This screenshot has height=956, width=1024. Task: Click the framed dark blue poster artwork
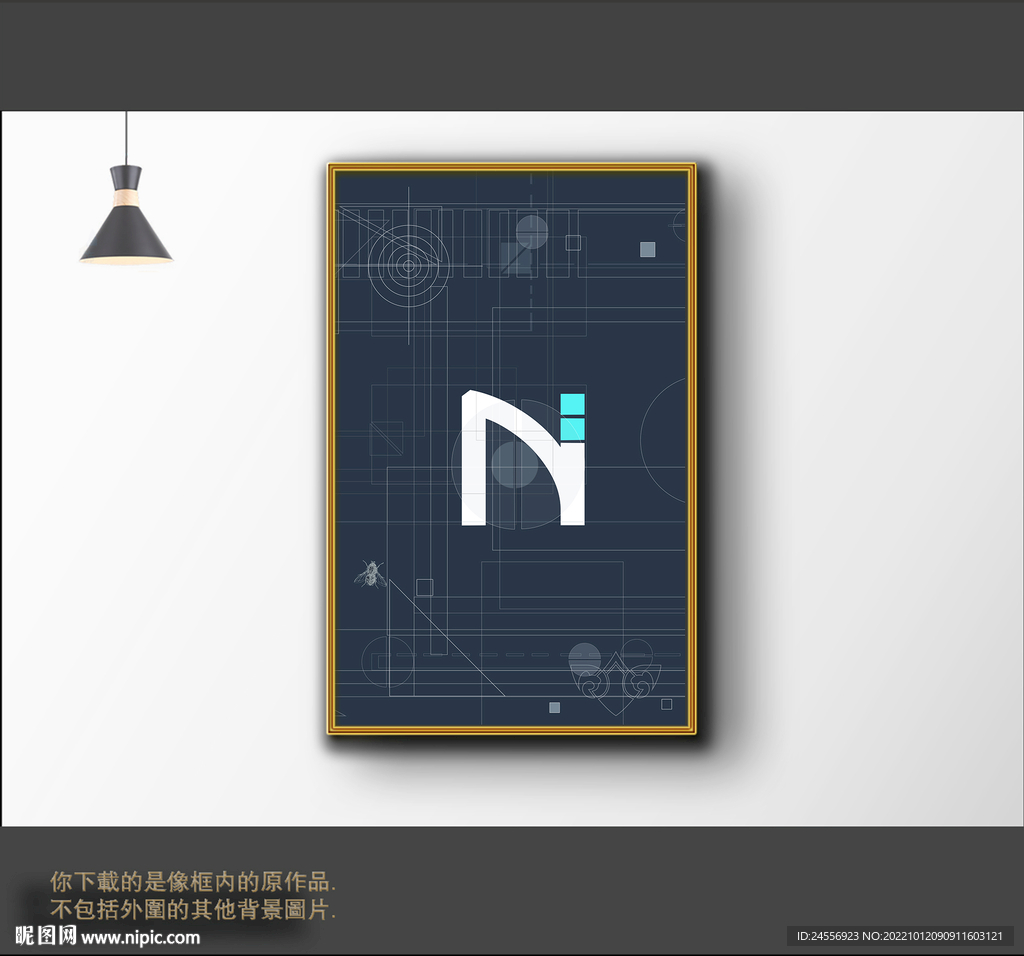[511, 449]
